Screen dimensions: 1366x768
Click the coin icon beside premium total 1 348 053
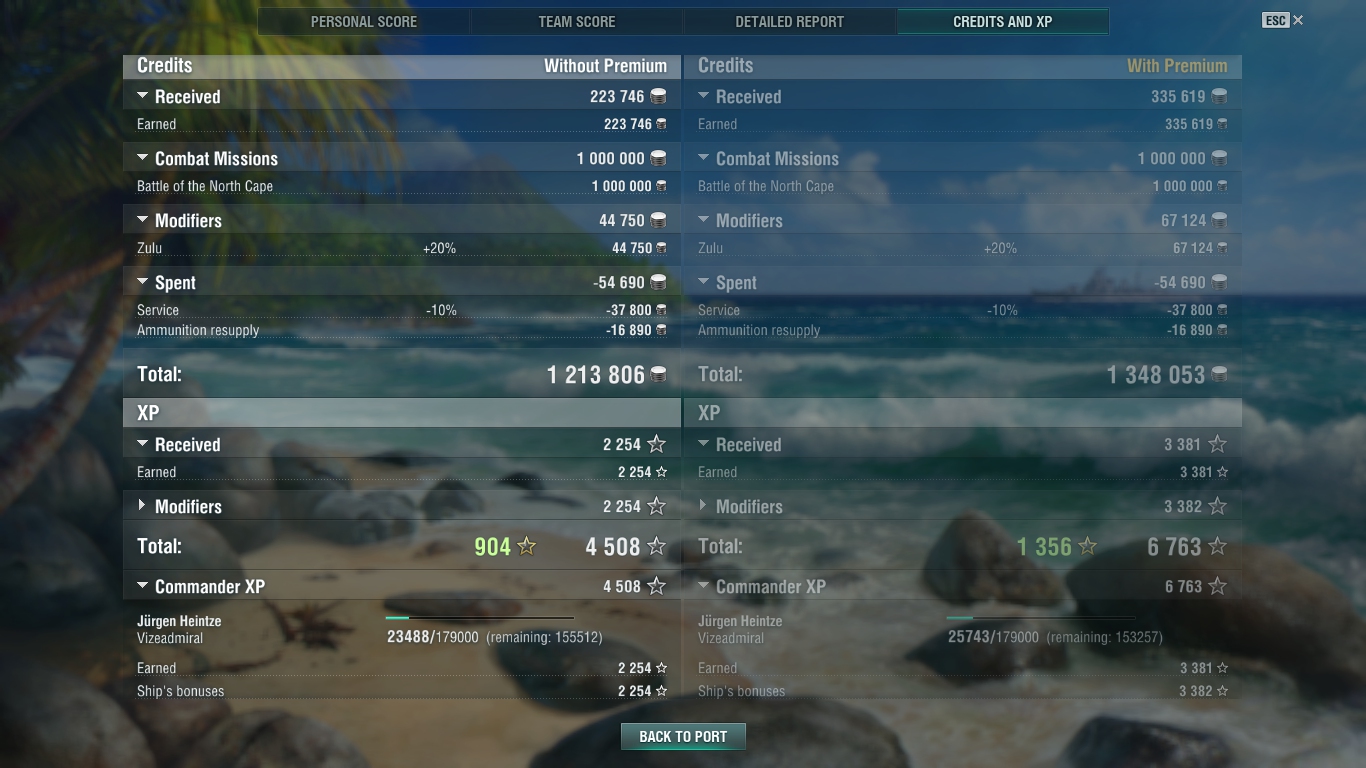[1219, 375]
